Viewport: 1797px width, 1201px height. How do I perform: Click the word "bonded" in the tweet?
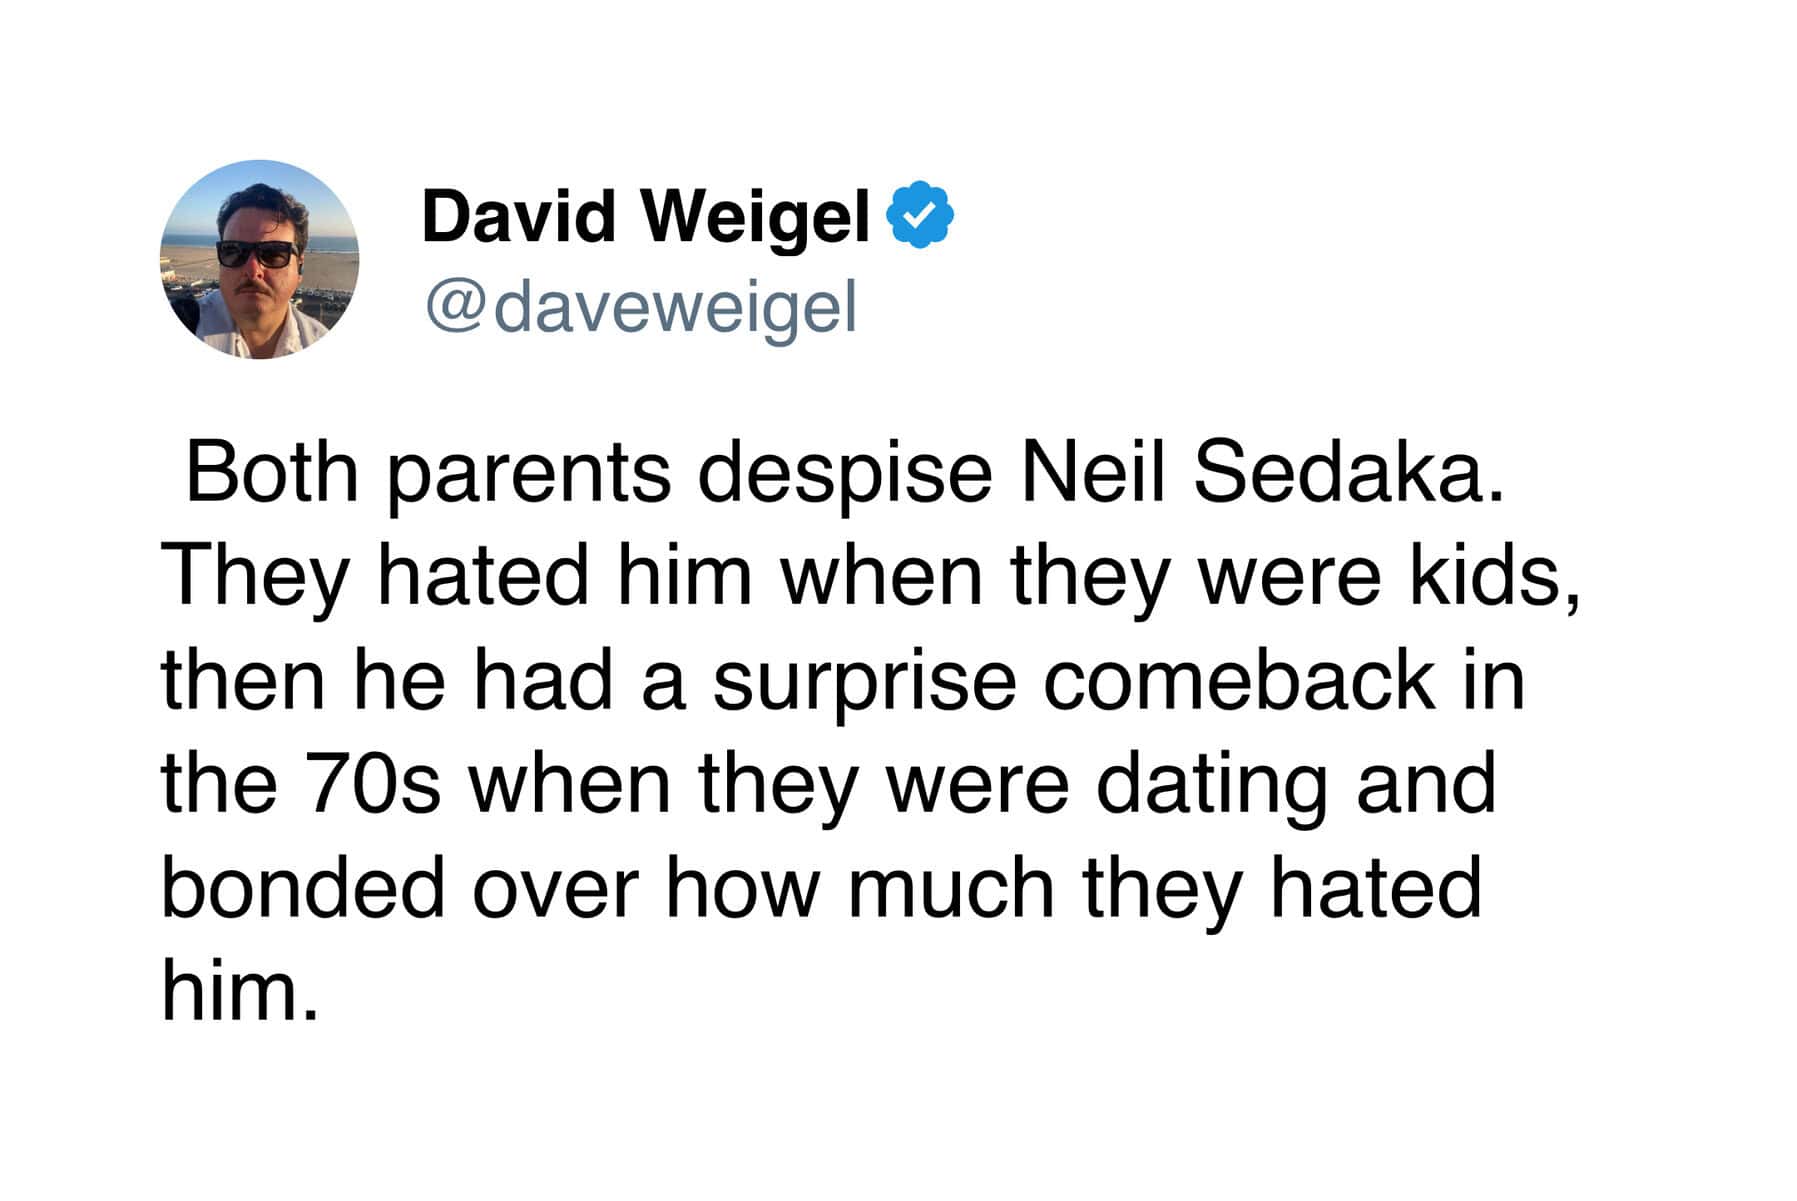pos(303,887)
